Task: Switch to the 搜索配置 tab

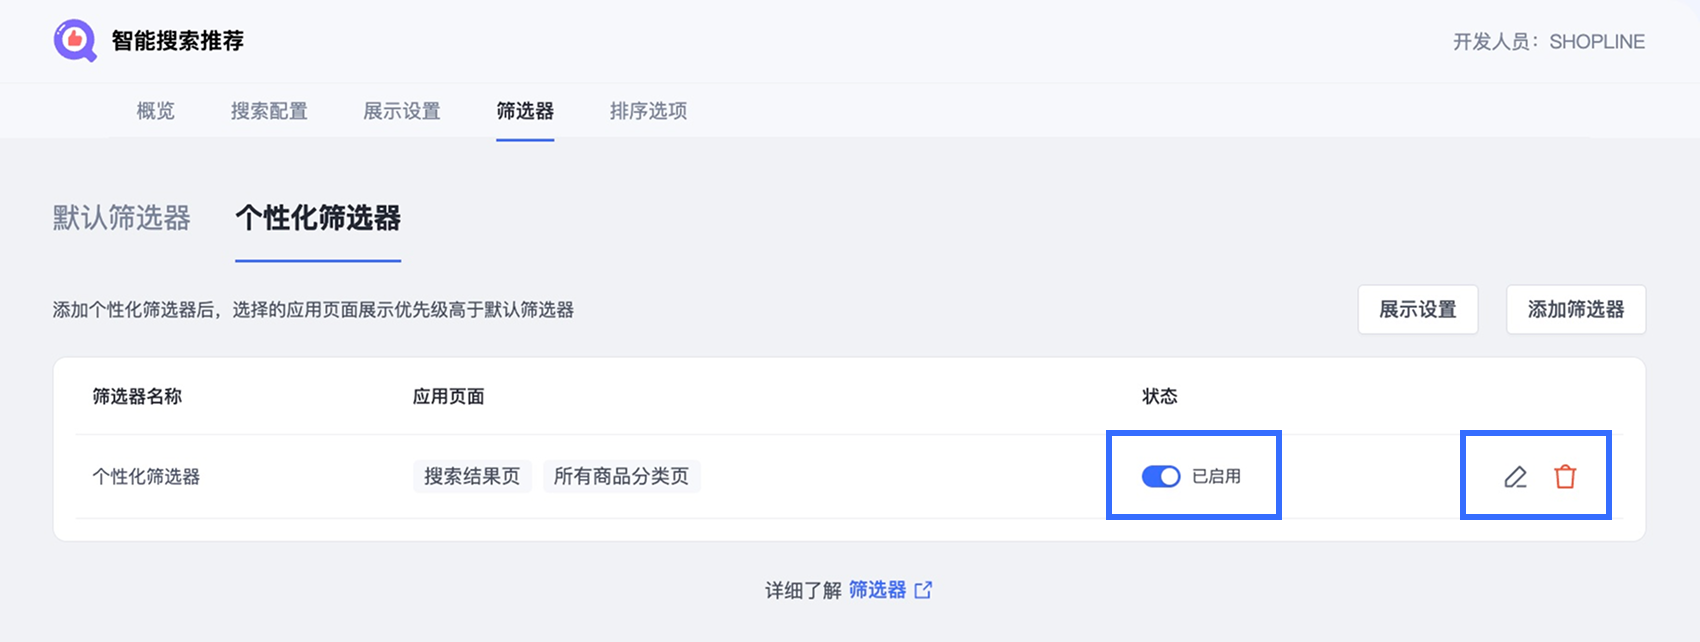Action: pyautogui.click(x=269, y=111)
